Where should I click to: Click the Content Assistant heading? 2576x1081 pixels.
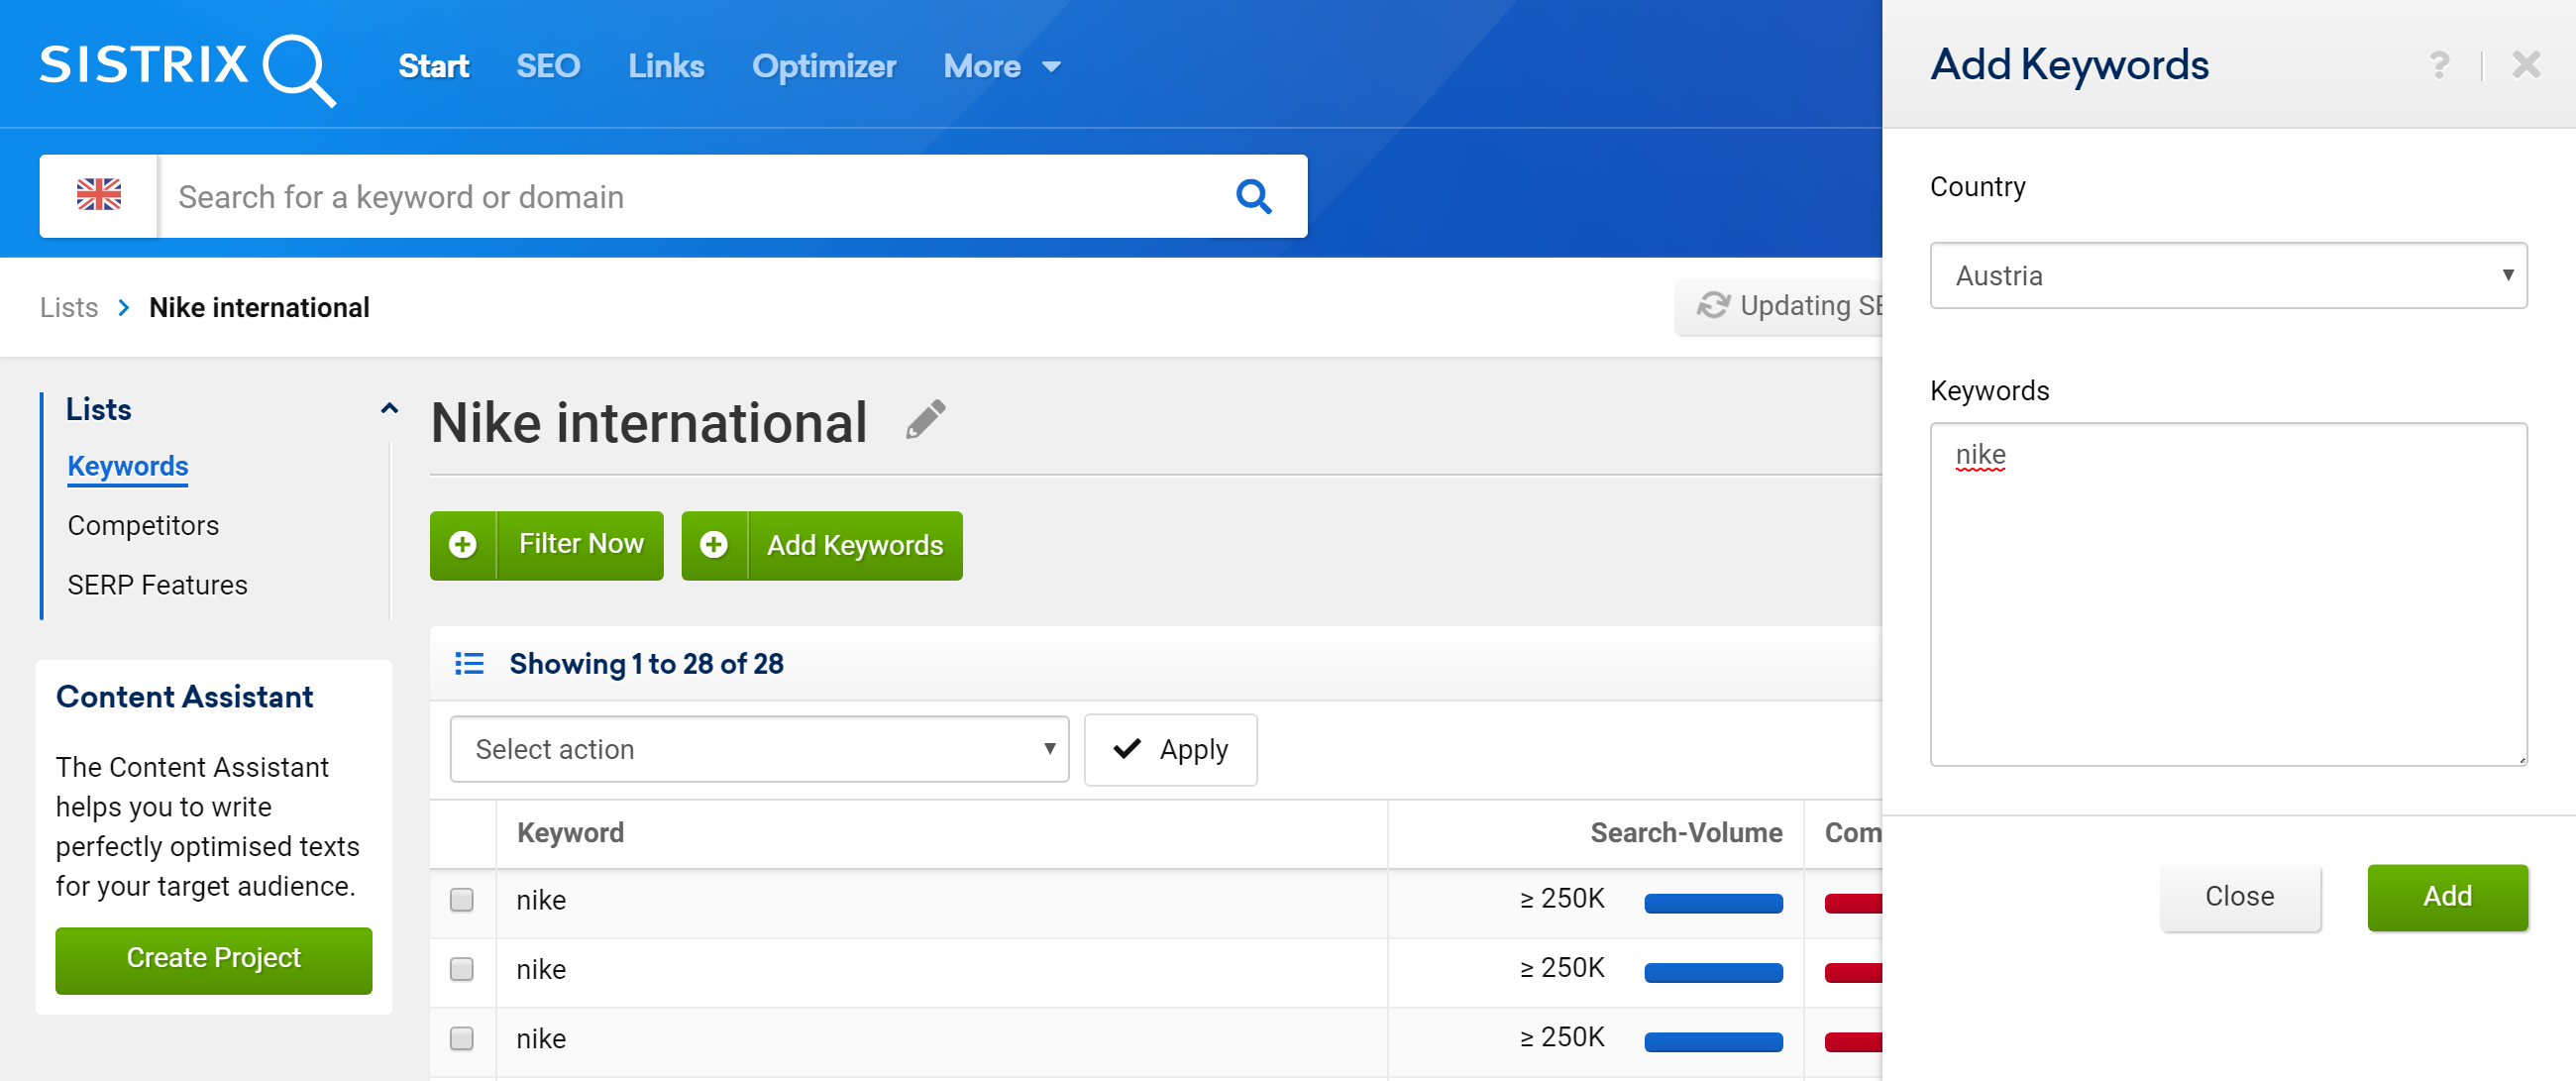point(185,697)
